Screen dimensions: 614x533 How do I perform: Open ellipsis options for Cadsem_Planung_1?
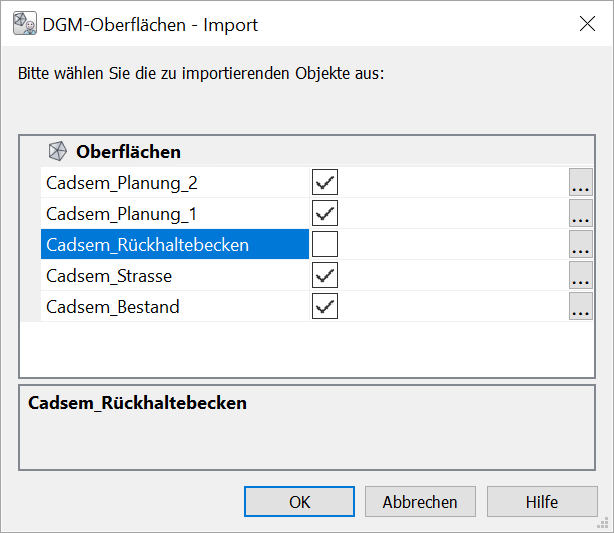[x=580, y=214]
